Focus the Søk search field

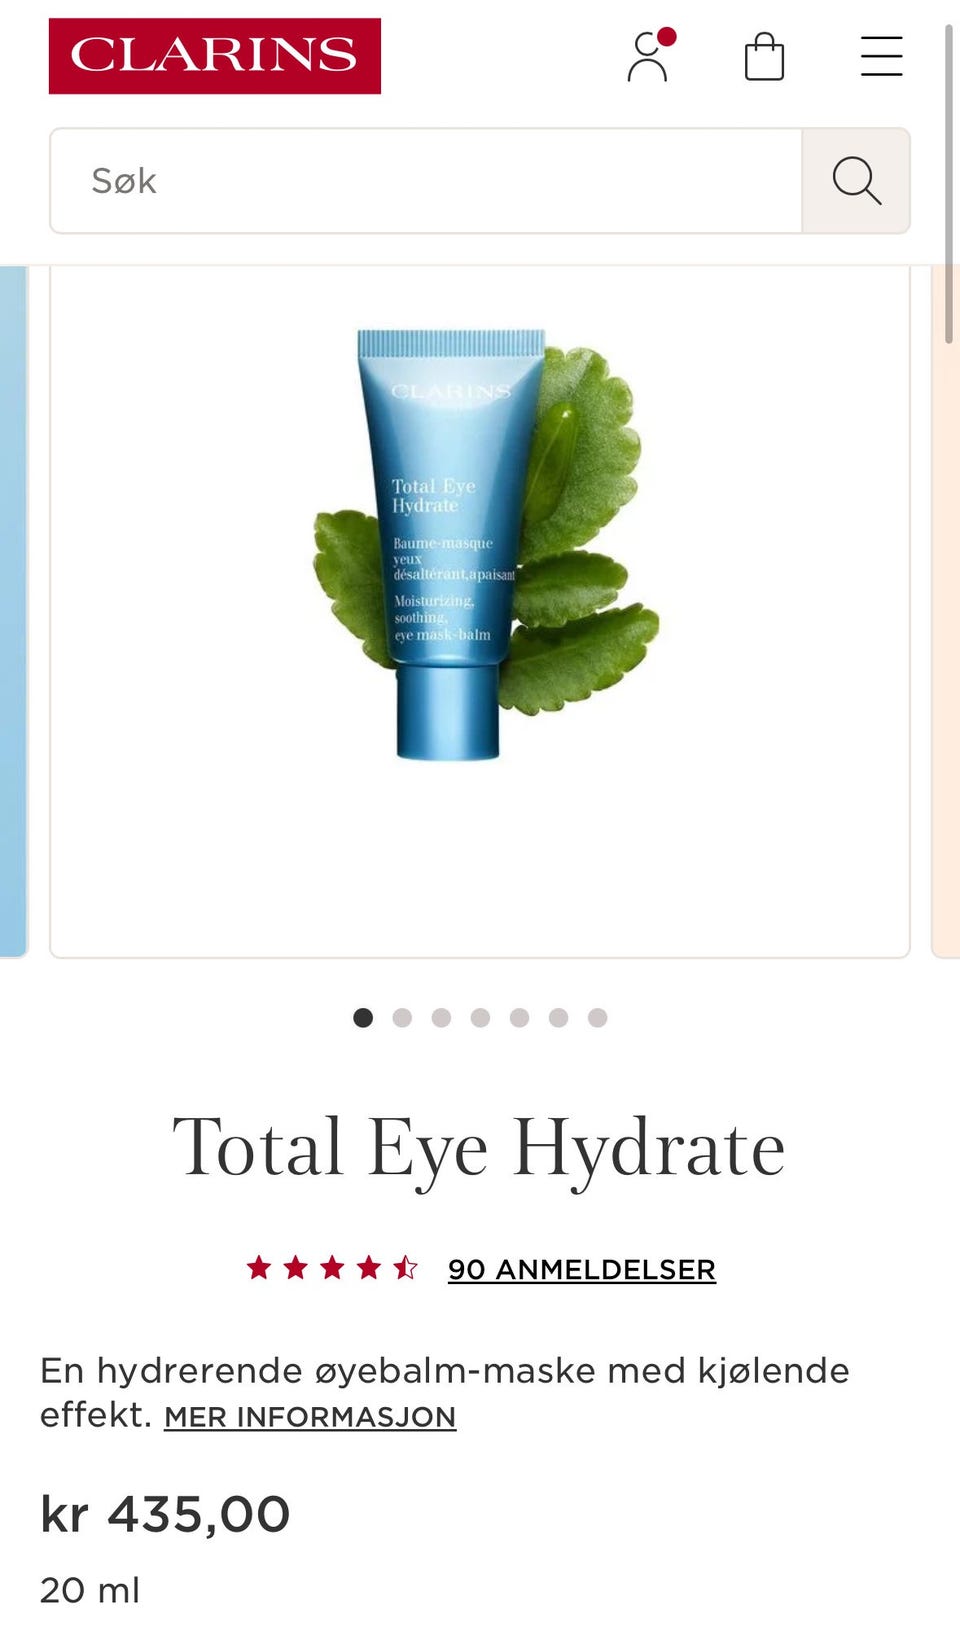[426, 181]
